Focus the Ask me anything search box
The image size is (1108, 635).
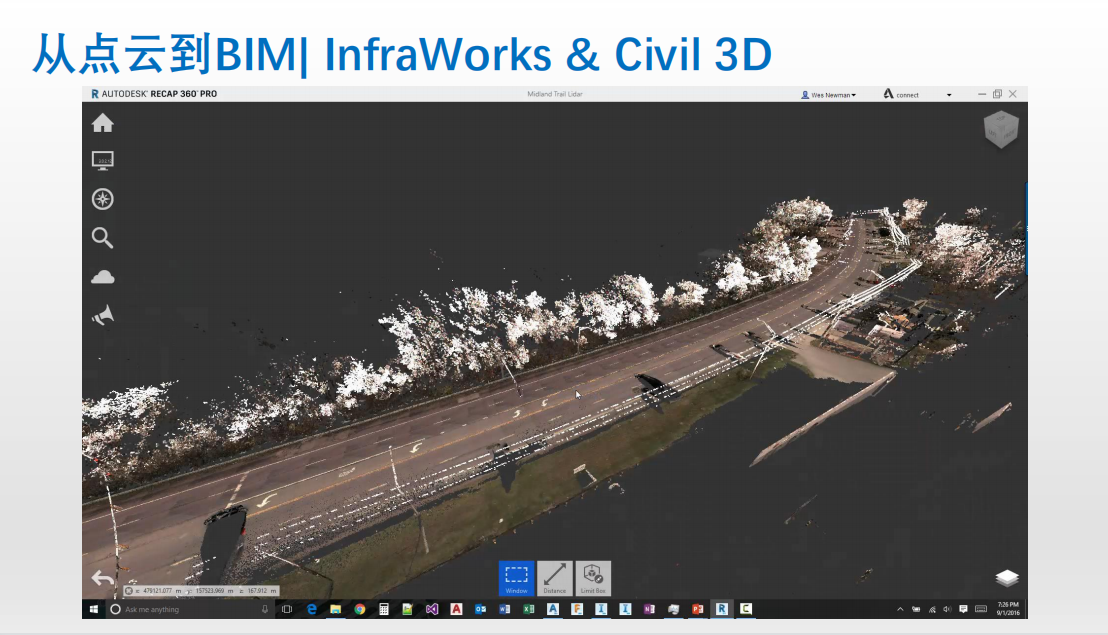pos(189,609)
